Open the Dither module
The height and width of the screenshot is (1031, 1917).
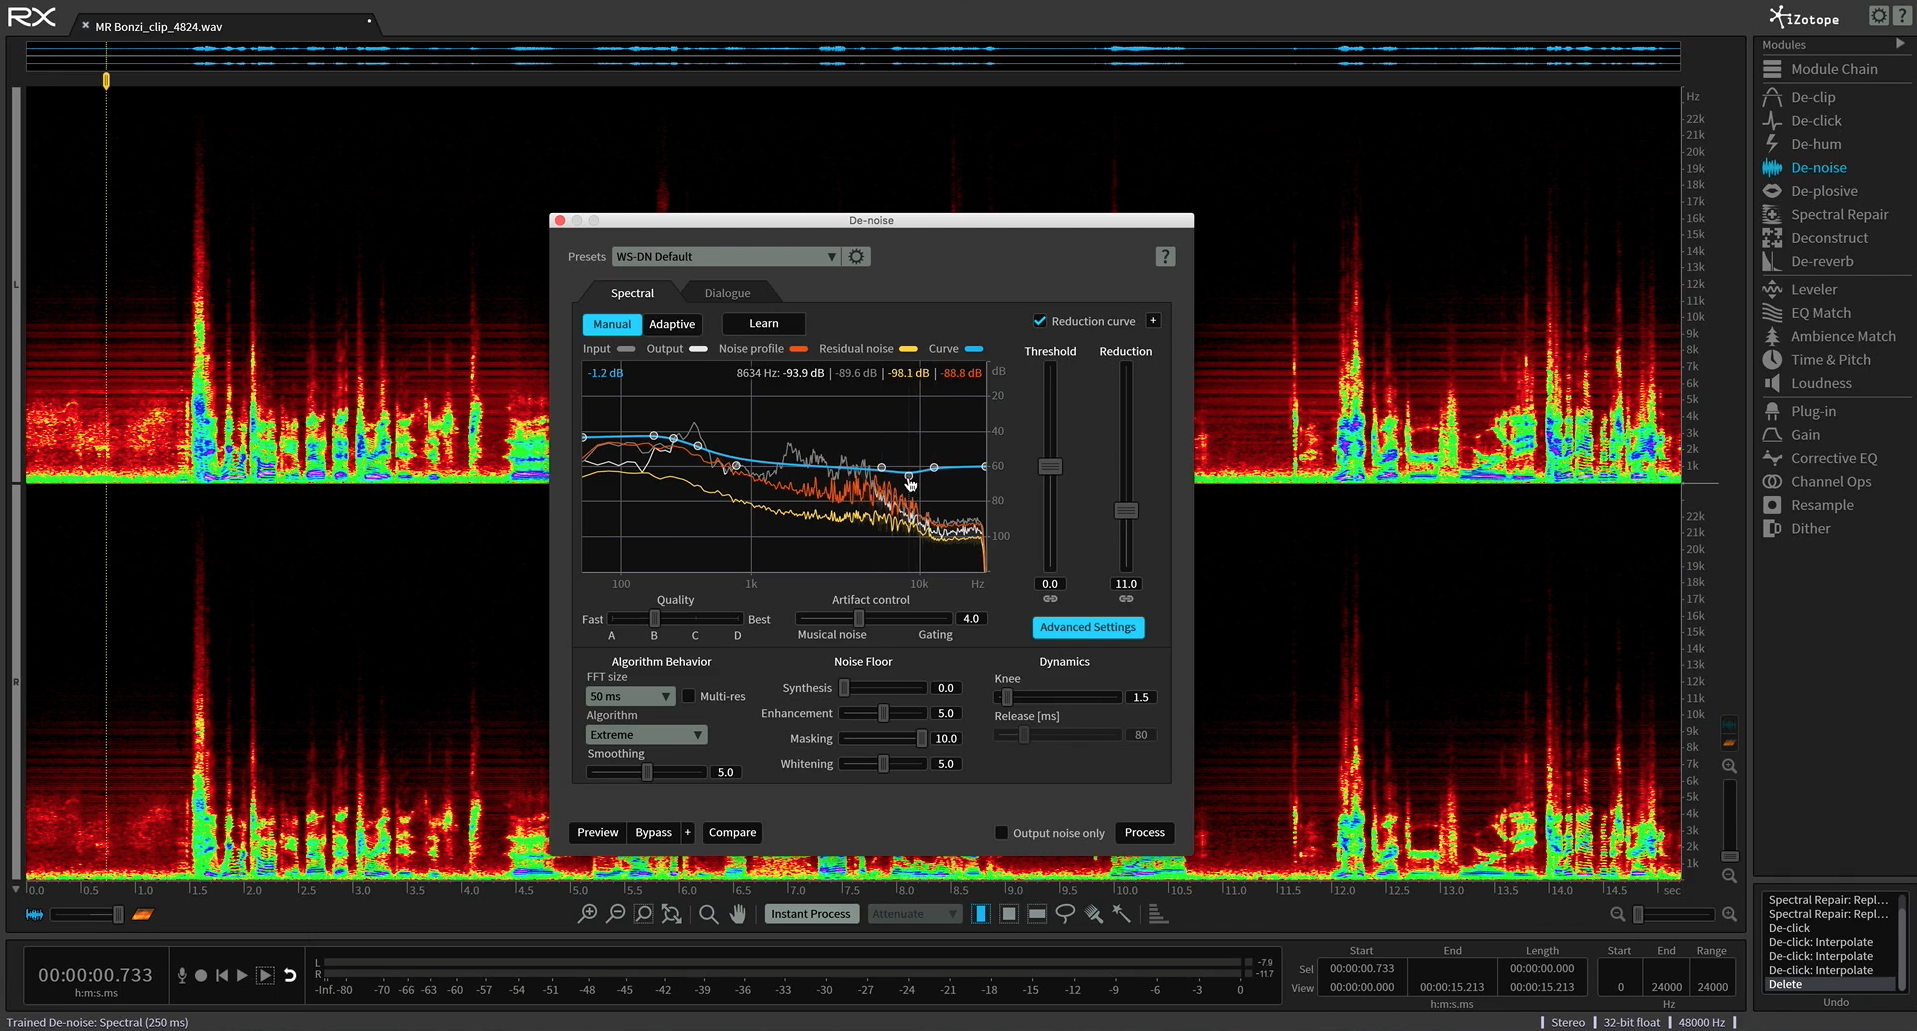pyautogui.click(x=1810, y=529)
